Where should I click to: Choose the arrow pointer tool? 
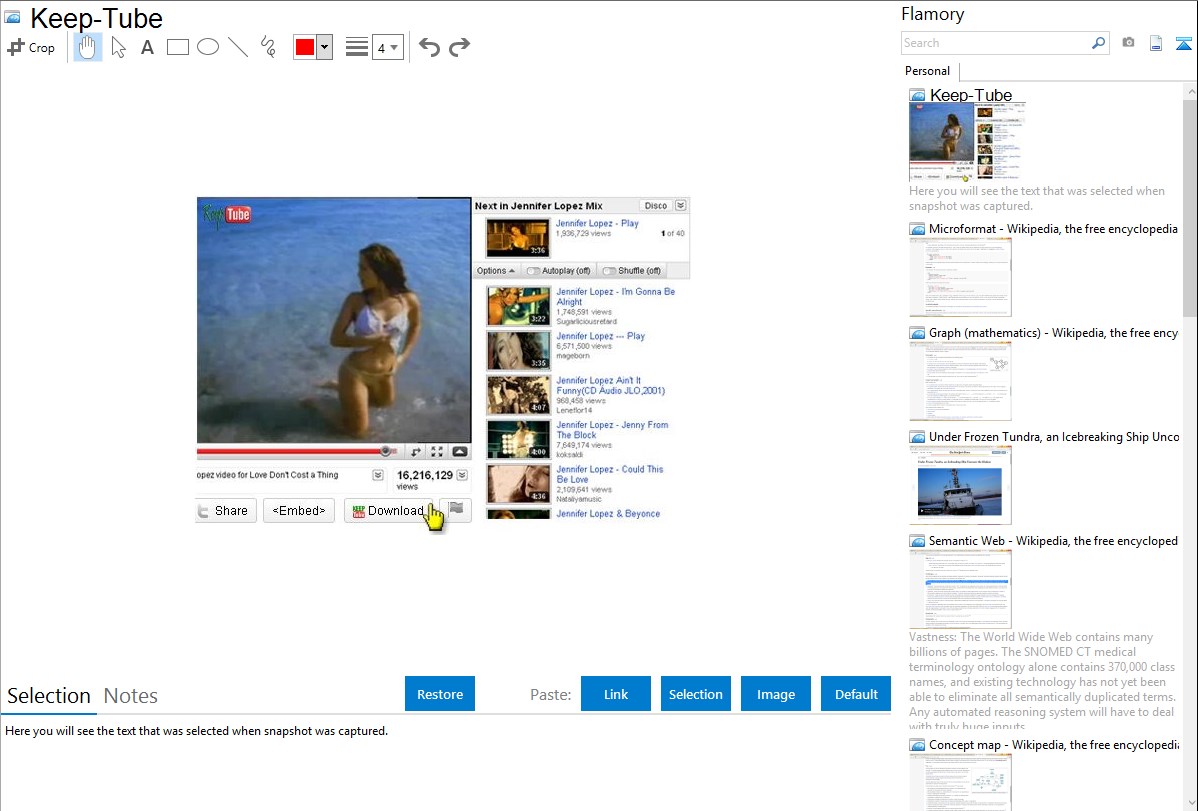118,47
